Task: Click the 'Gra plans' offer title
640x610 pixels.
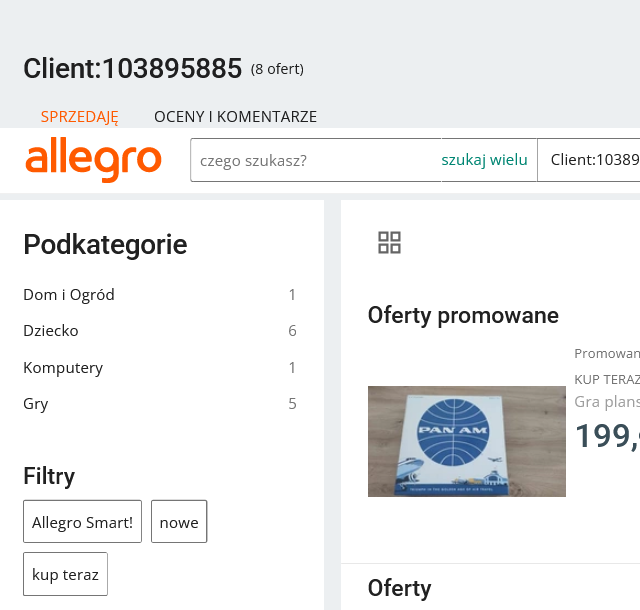Action: click(607, 402)
